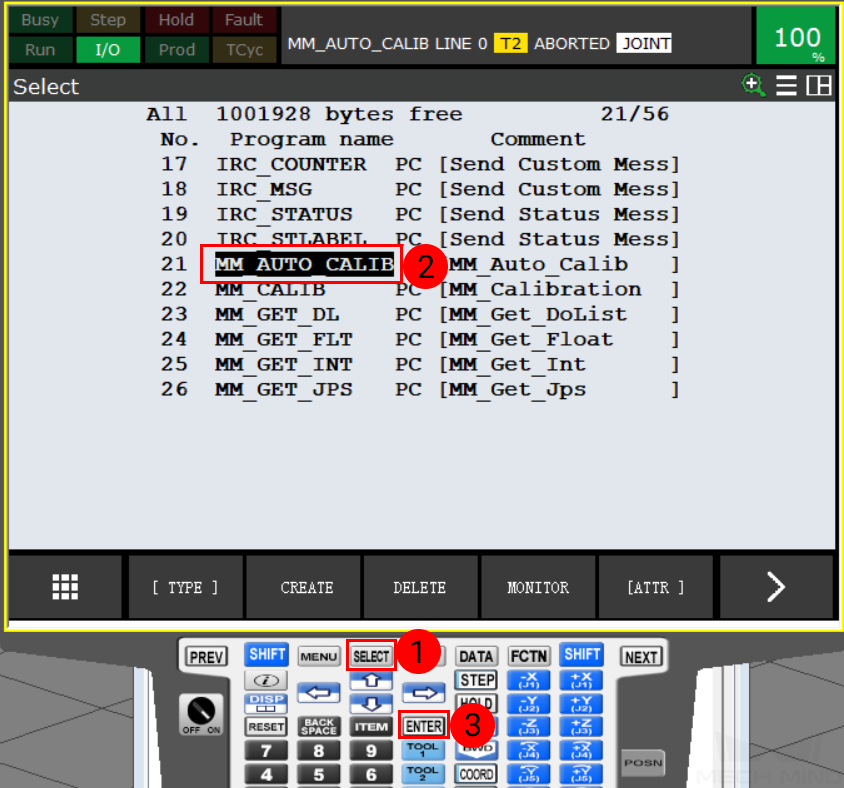This screenshot has height=788, width=844.
Task: Click the JOINT coordinate label in status line
Action: [644, 43]
